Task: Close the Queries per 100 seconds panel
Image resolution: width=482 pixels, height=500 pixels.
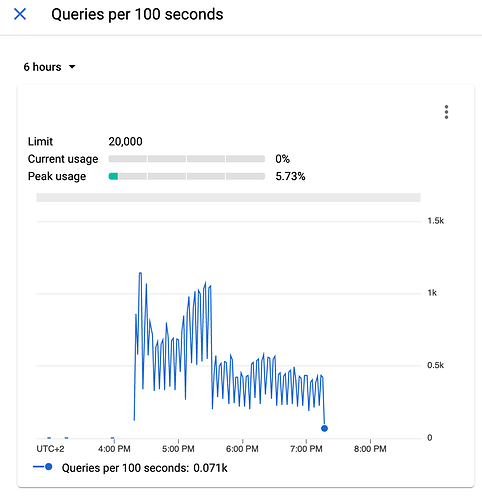Action: tap(20, 14)
